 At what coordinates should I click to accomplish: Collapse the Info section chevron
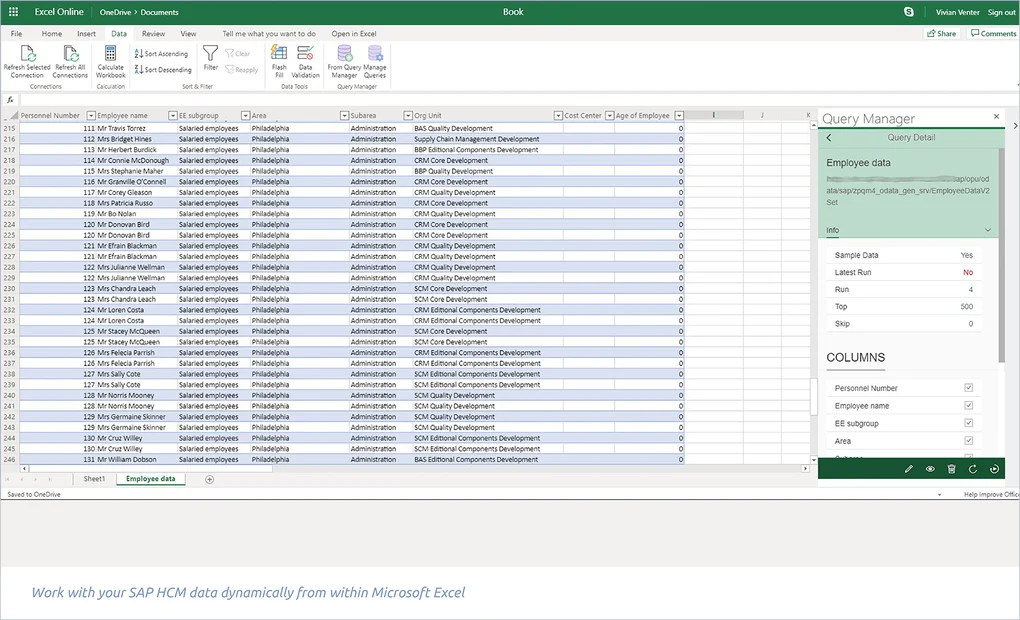(988, 231)
